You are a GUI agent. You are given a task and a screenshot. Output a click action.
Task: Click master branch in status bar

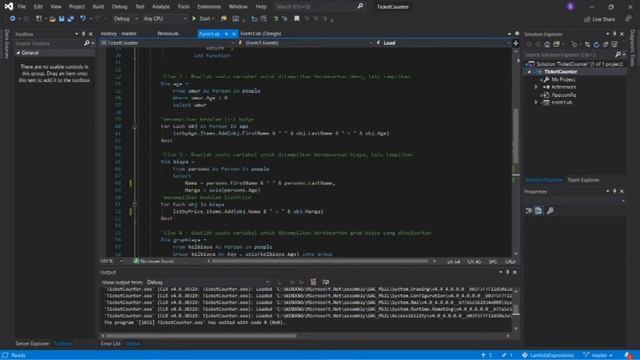[x=598, y=355]
